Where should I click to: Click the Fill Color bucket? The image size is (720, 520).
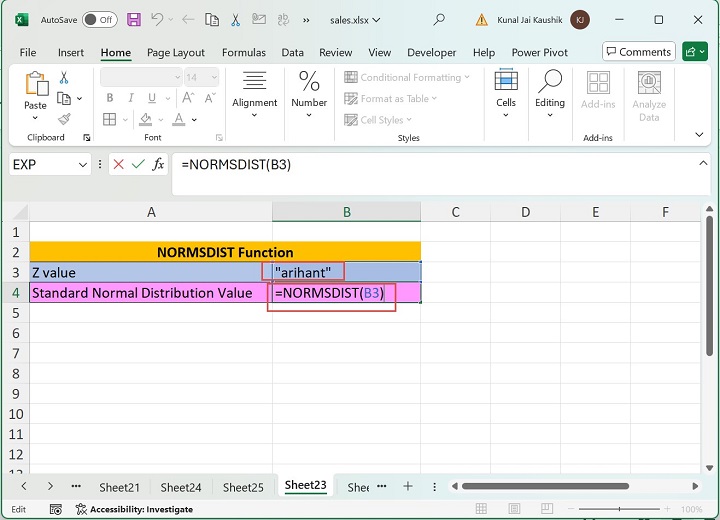(x=146, y=119)
